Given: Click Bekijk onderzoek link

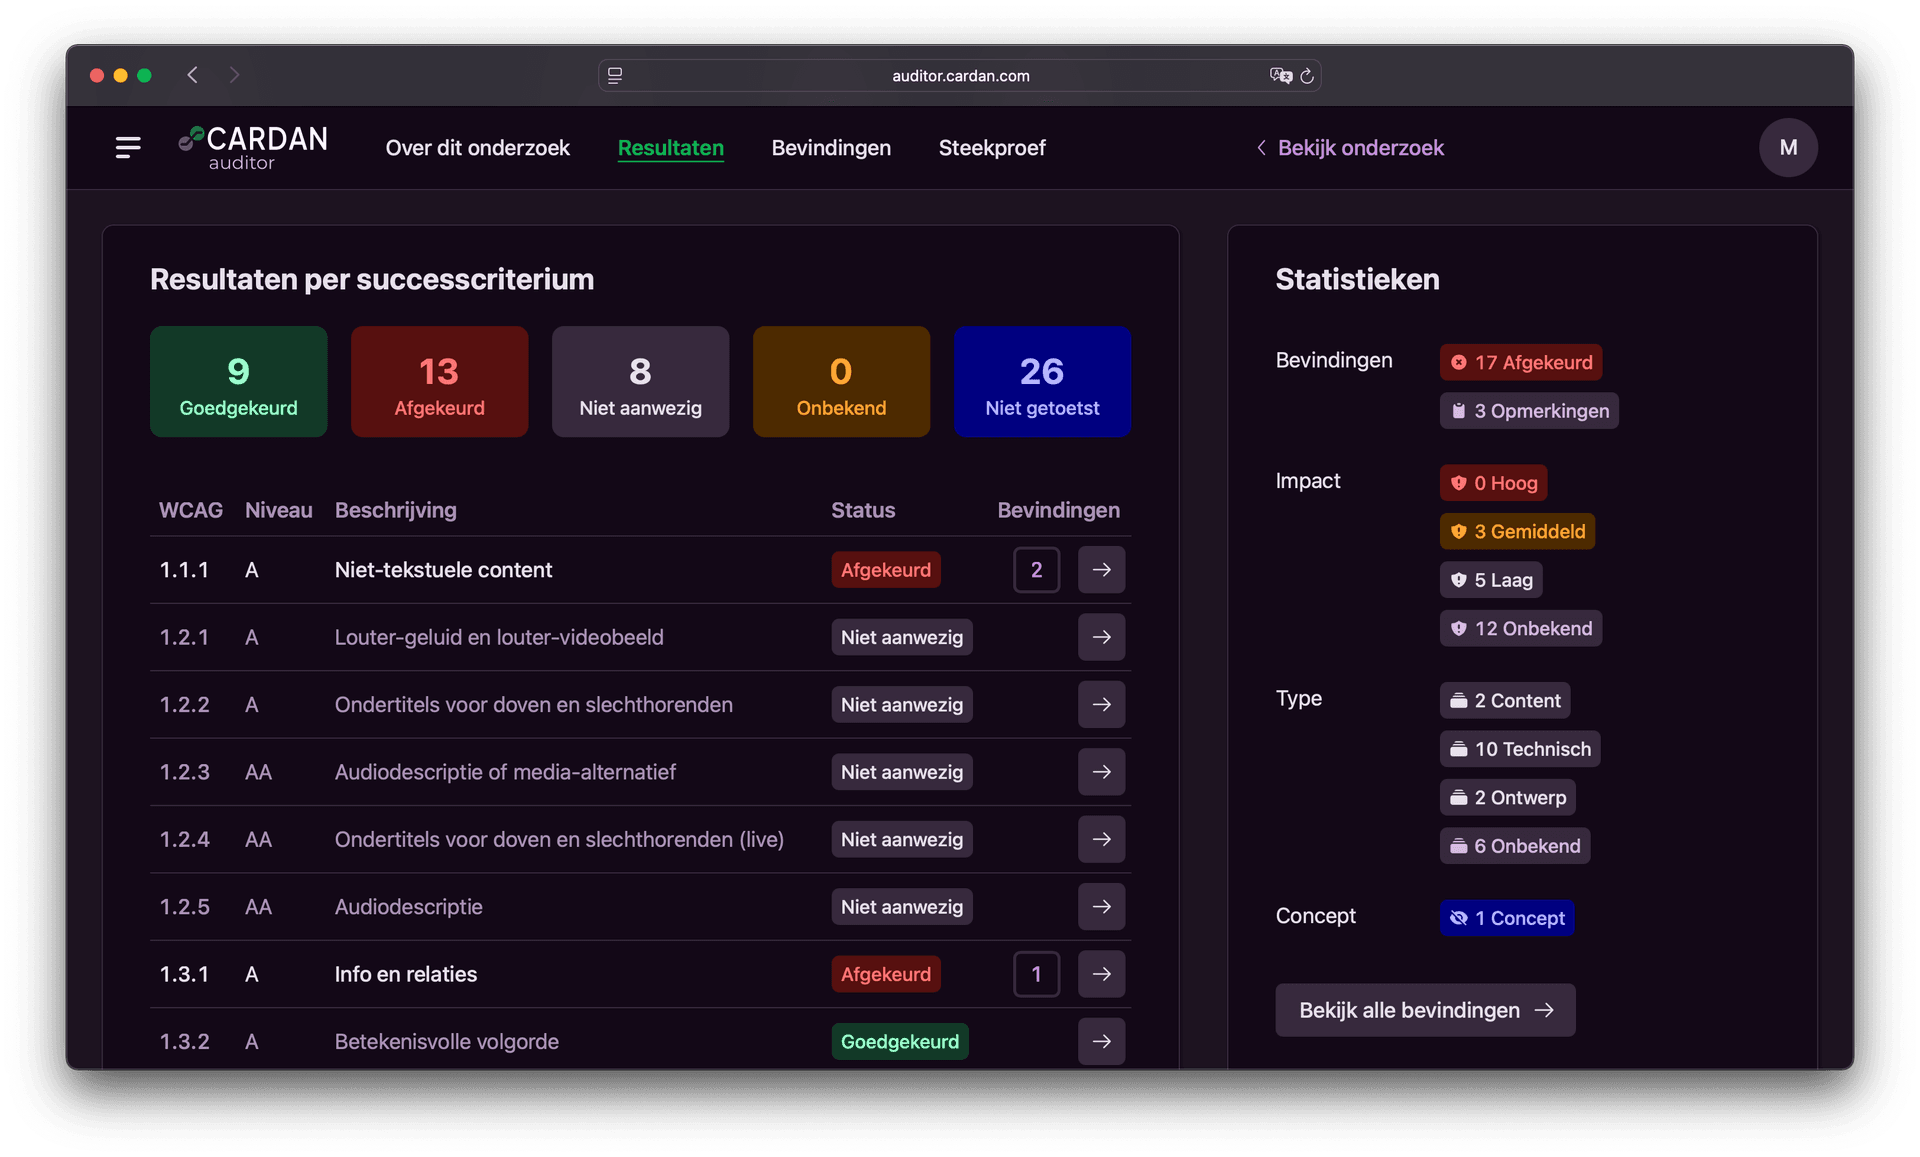Looking at the screenshot, I should pyautogui.click(x=1350, y=148).
